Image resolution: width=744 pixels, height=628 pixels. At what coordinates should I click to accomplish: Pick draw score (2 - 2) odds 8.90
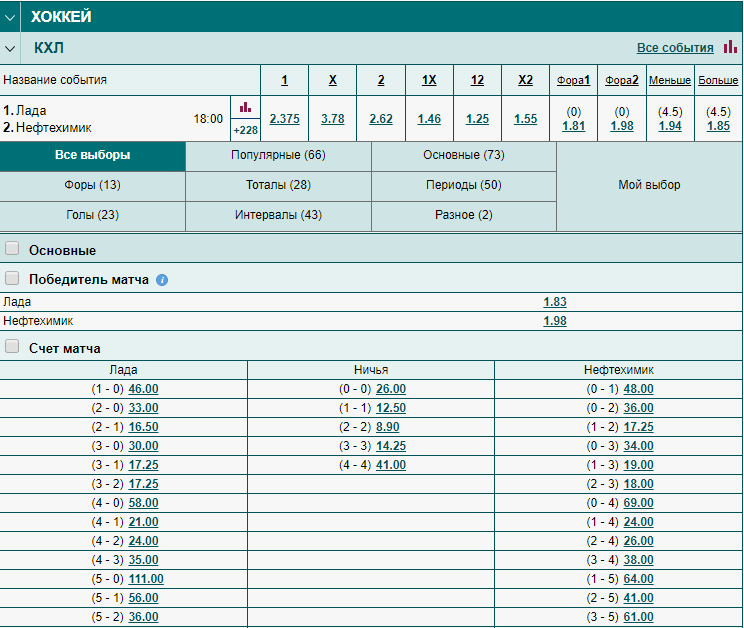click(388, 427)
